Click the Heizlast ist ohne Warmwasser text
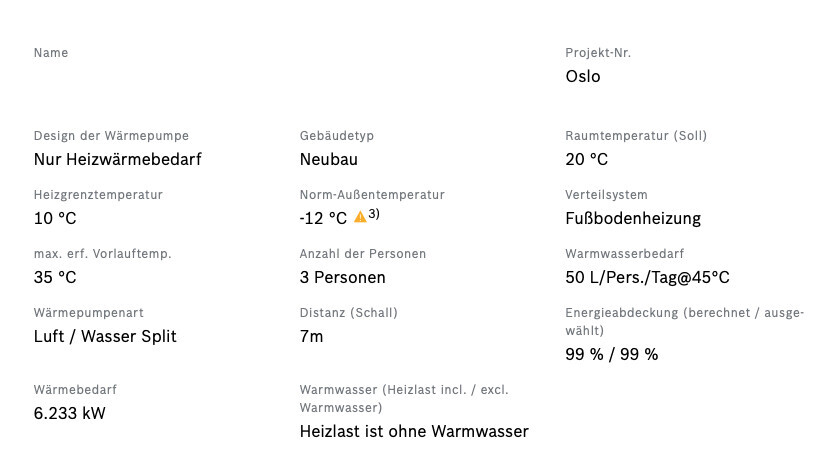 (x=414, y=431)
